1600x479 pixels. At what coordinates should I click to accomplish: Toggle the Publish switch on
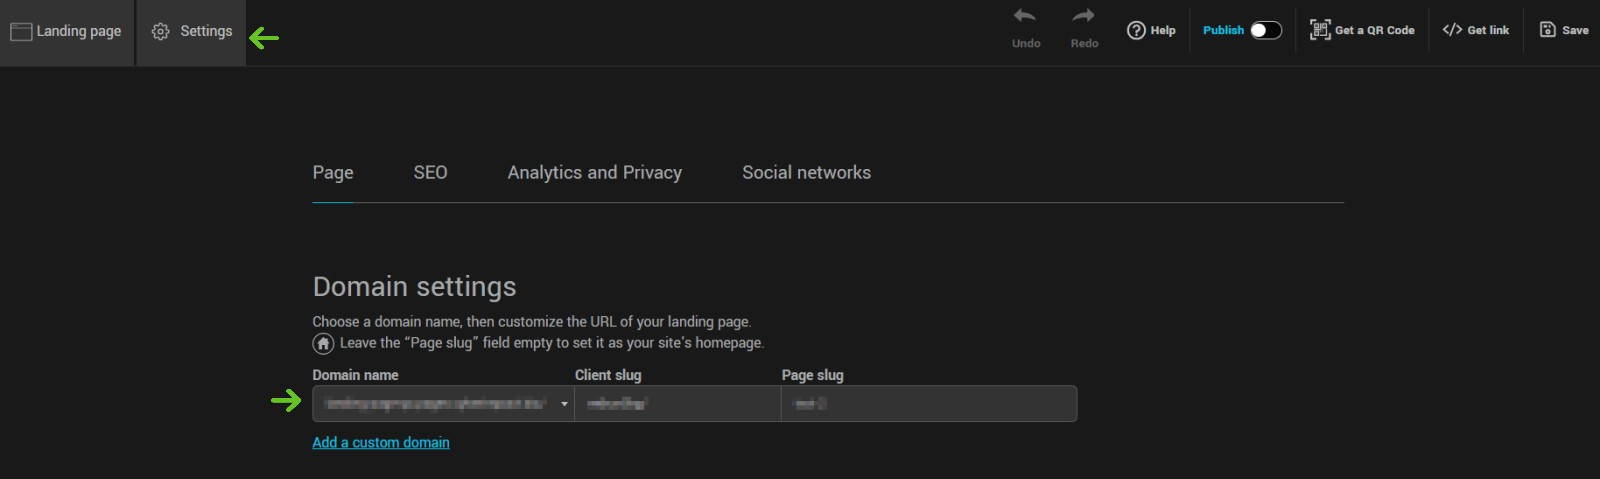[1265, 30]
